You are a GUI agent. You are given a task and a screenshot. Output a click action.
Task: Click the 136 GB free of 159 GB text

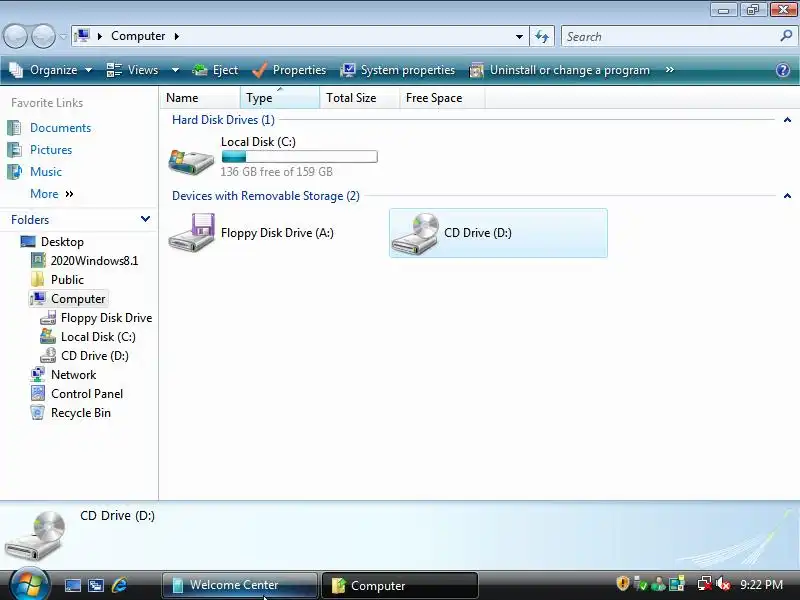pyautogui.click(x=277, y=172)
